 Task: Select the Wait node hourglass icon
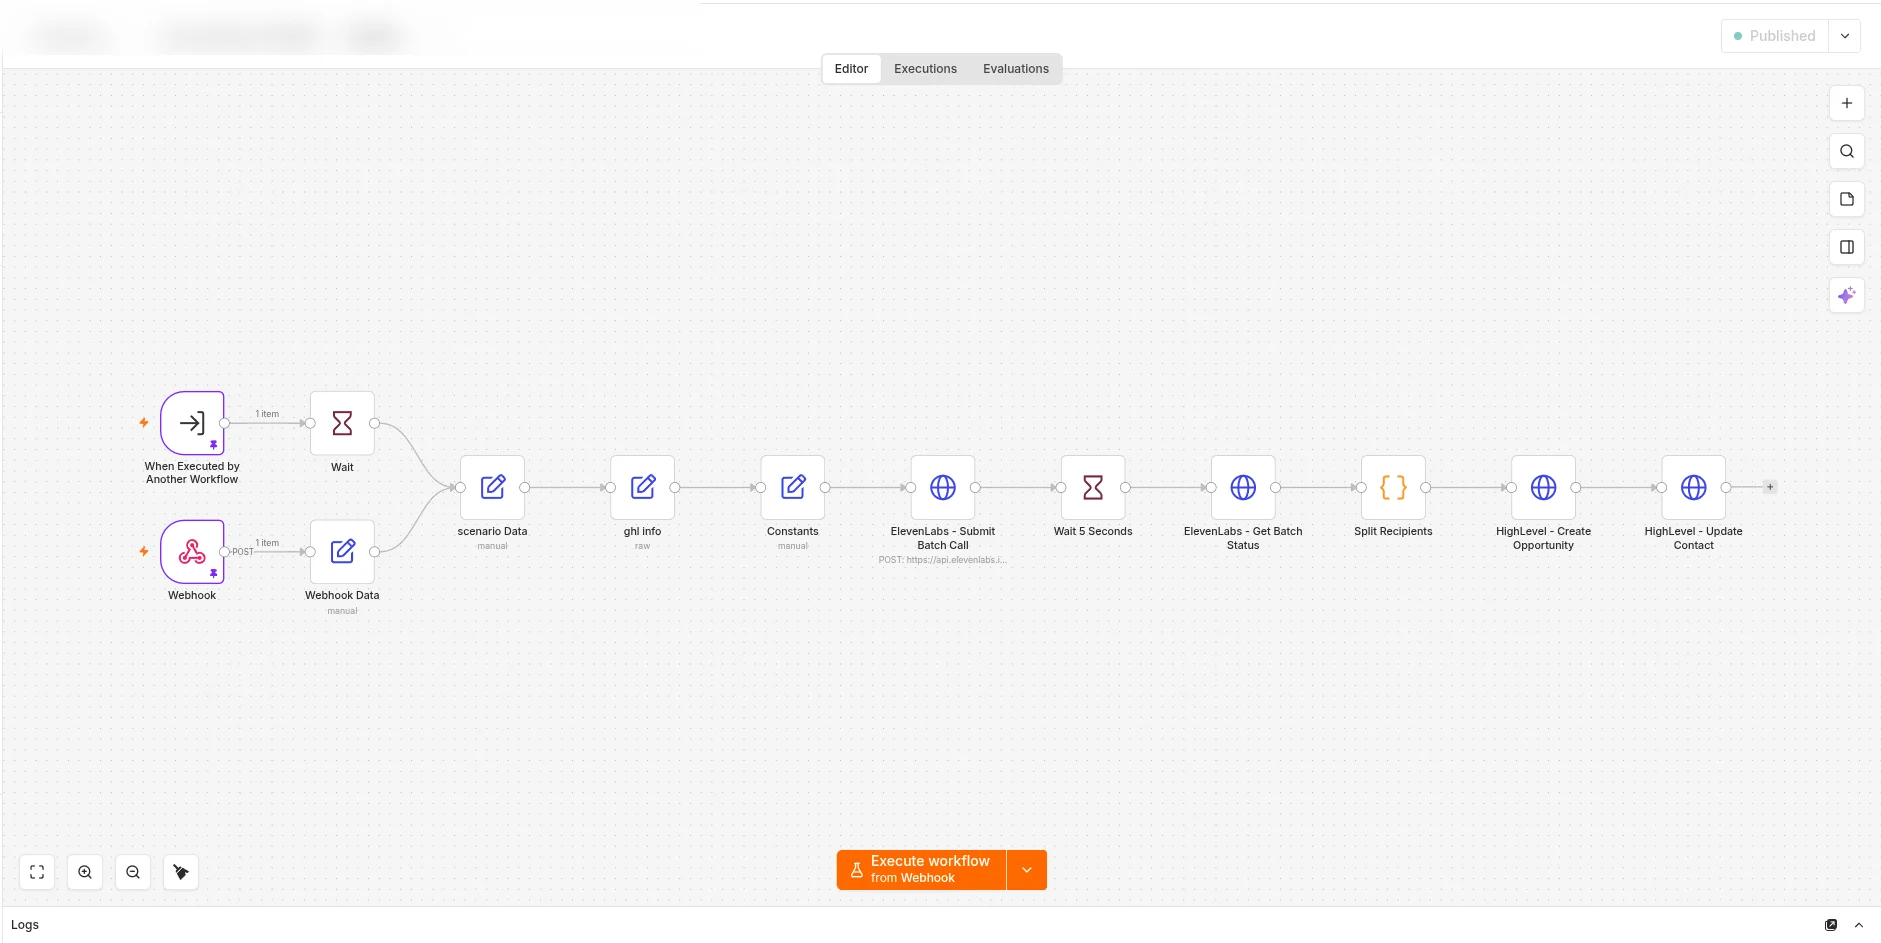pos(342,423)
